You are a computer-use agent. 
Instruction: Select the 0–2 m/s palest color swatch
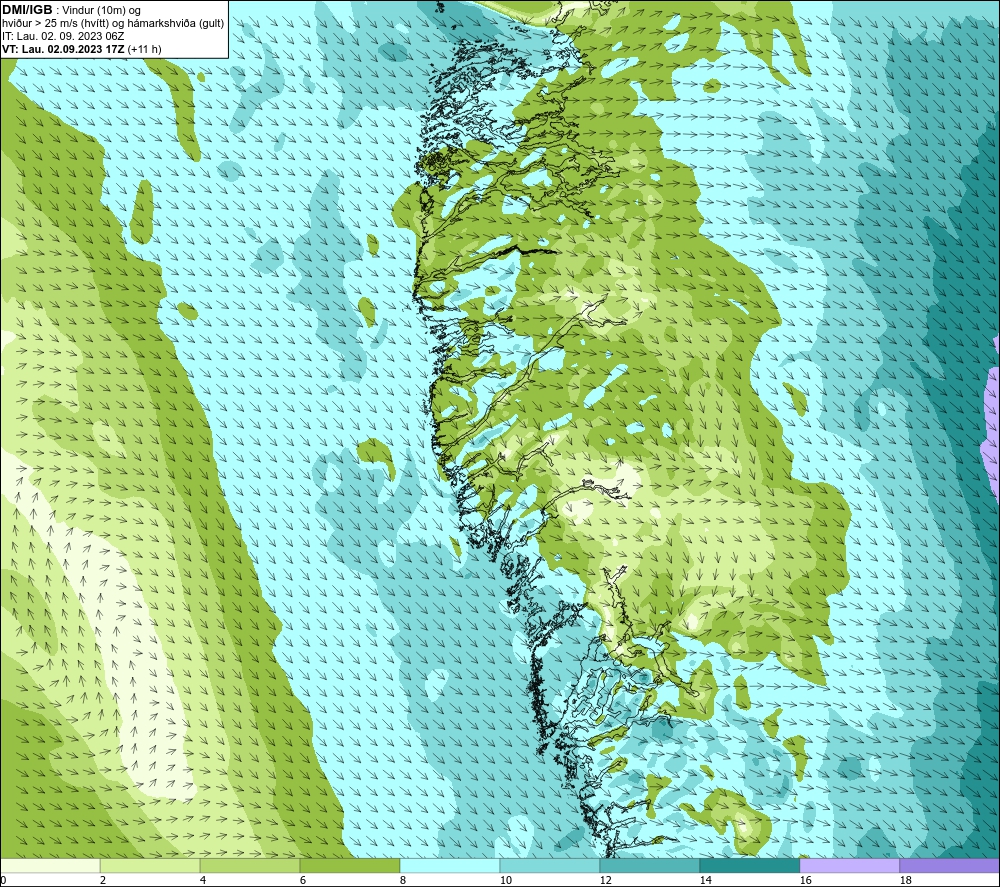[50, 865]
